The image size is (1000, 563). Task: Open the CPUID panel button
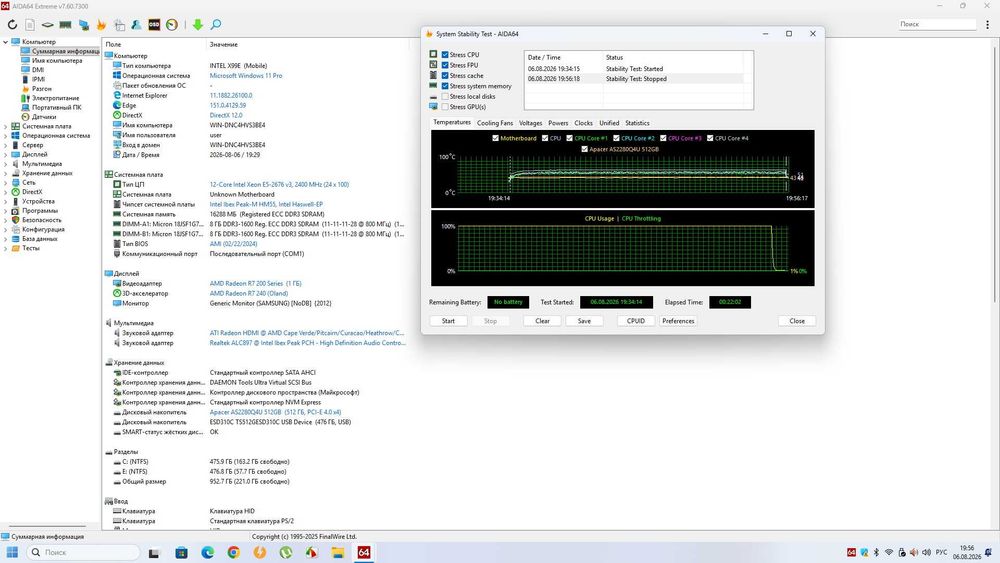tap(636, 321)
